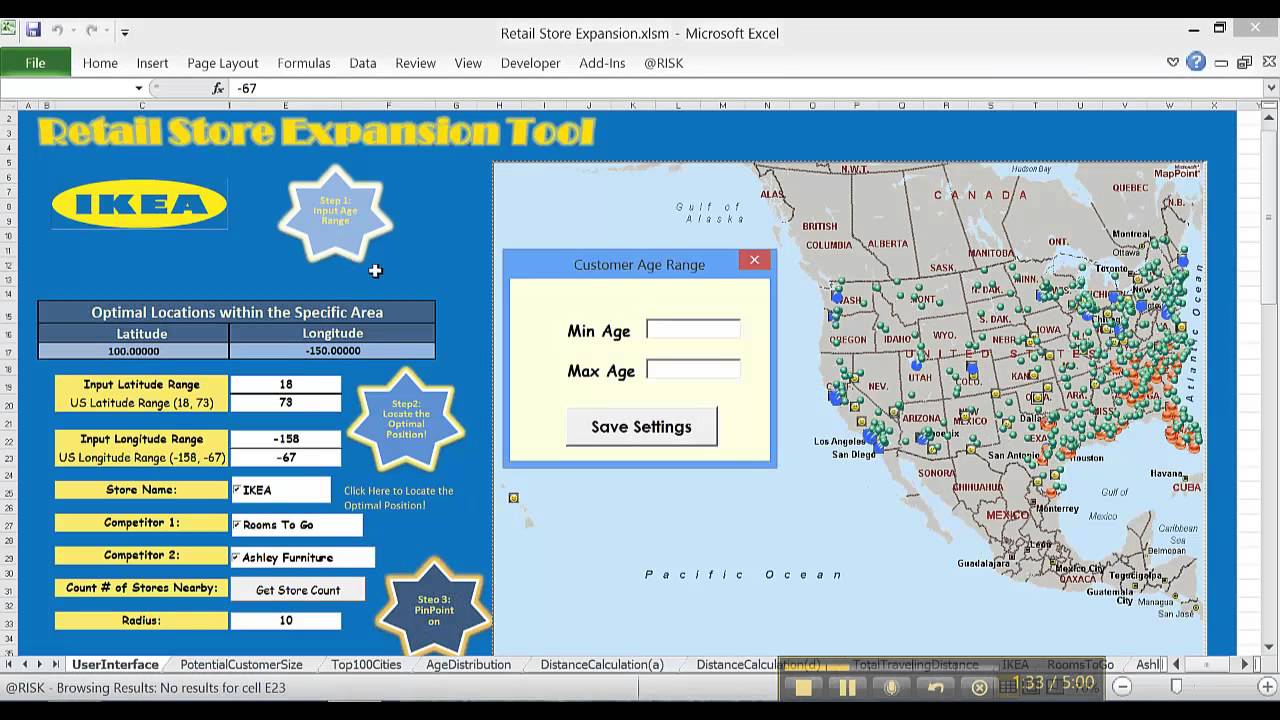Switch to the AgeDistribution sheet
The image size is (1280, 720).
tap(468, 664)
